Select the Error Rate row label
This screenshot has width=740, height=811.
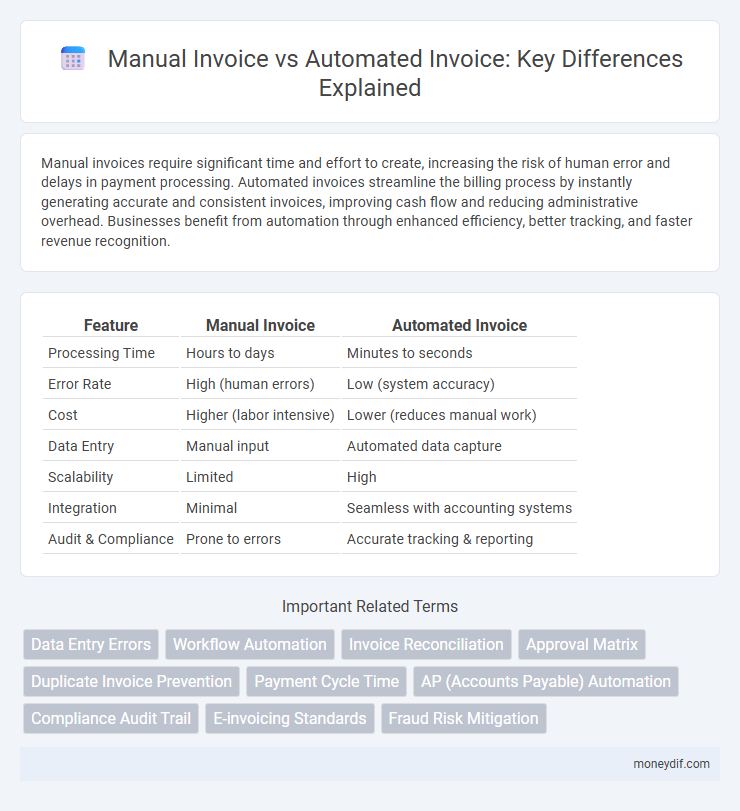(x=111, y=384)
